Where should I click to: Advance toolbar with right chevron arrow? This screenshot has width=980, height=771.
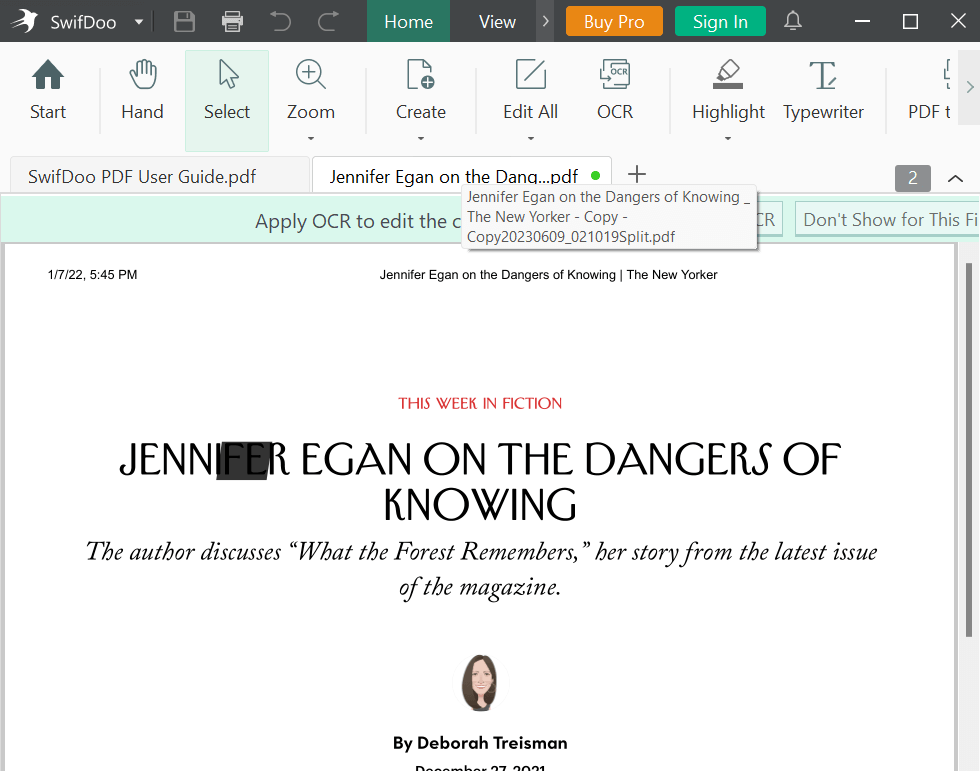point(969,87)
